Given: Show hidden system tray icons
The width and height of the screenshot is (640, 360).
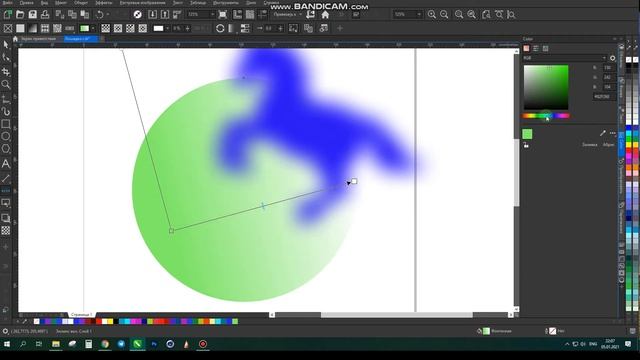Looking at the screenshot, I should (567, 344).
